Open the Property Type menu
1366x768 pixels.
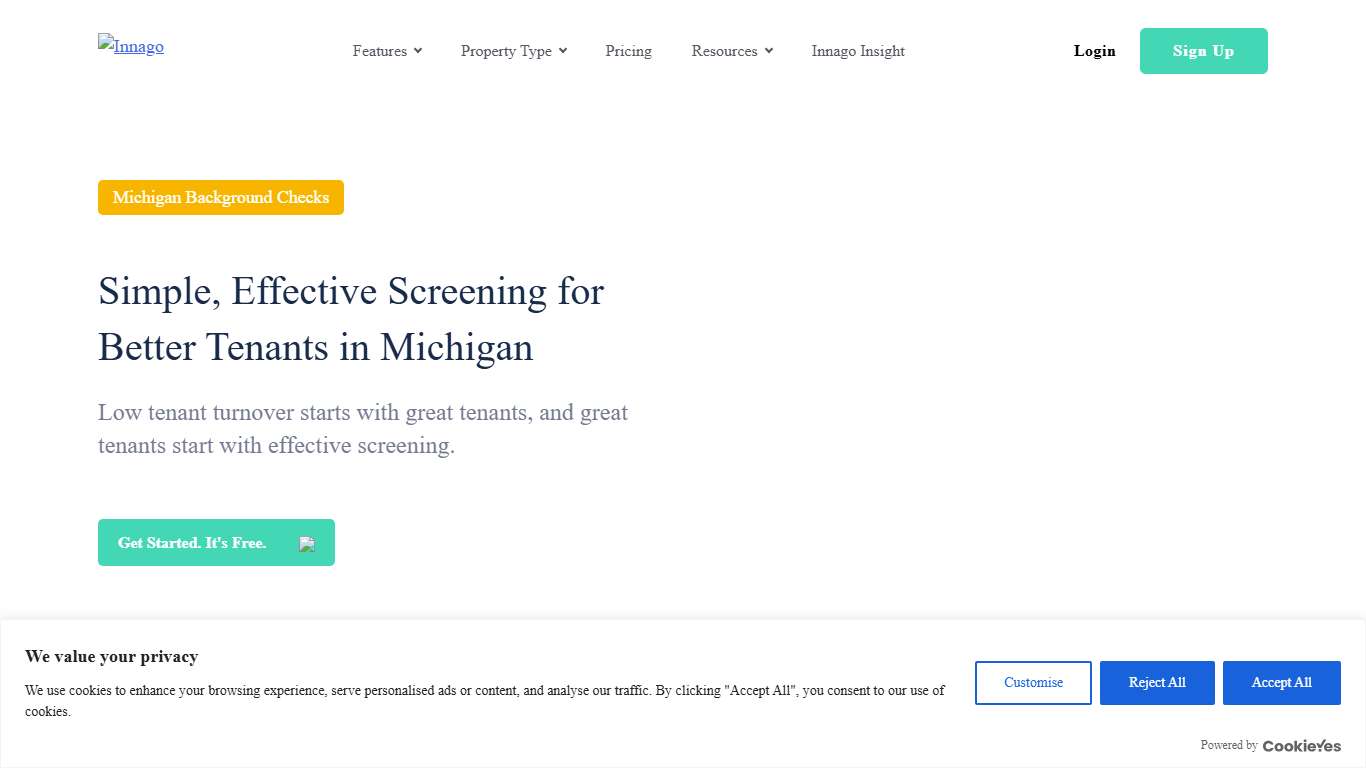[506, 50]
